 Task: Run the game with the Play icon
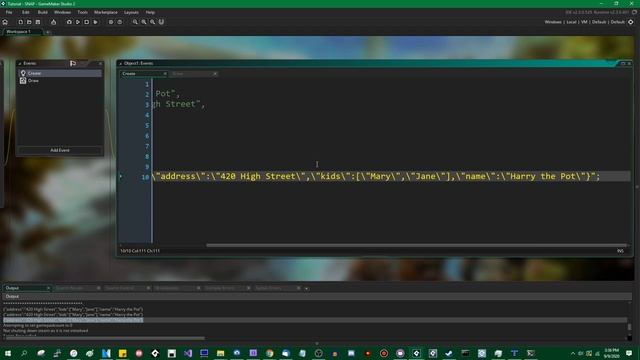click(78, 22)
